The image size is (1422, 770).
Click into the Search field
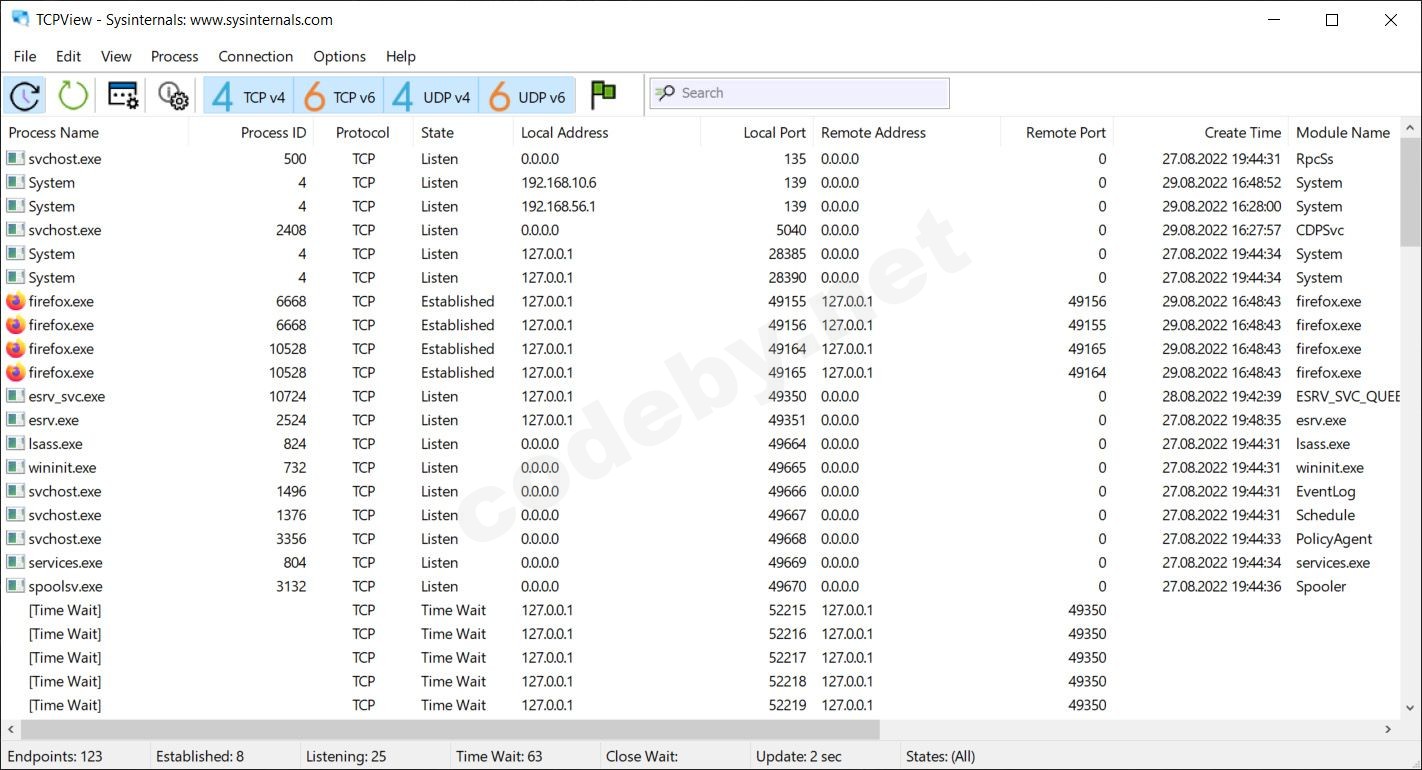click(810, 93)
